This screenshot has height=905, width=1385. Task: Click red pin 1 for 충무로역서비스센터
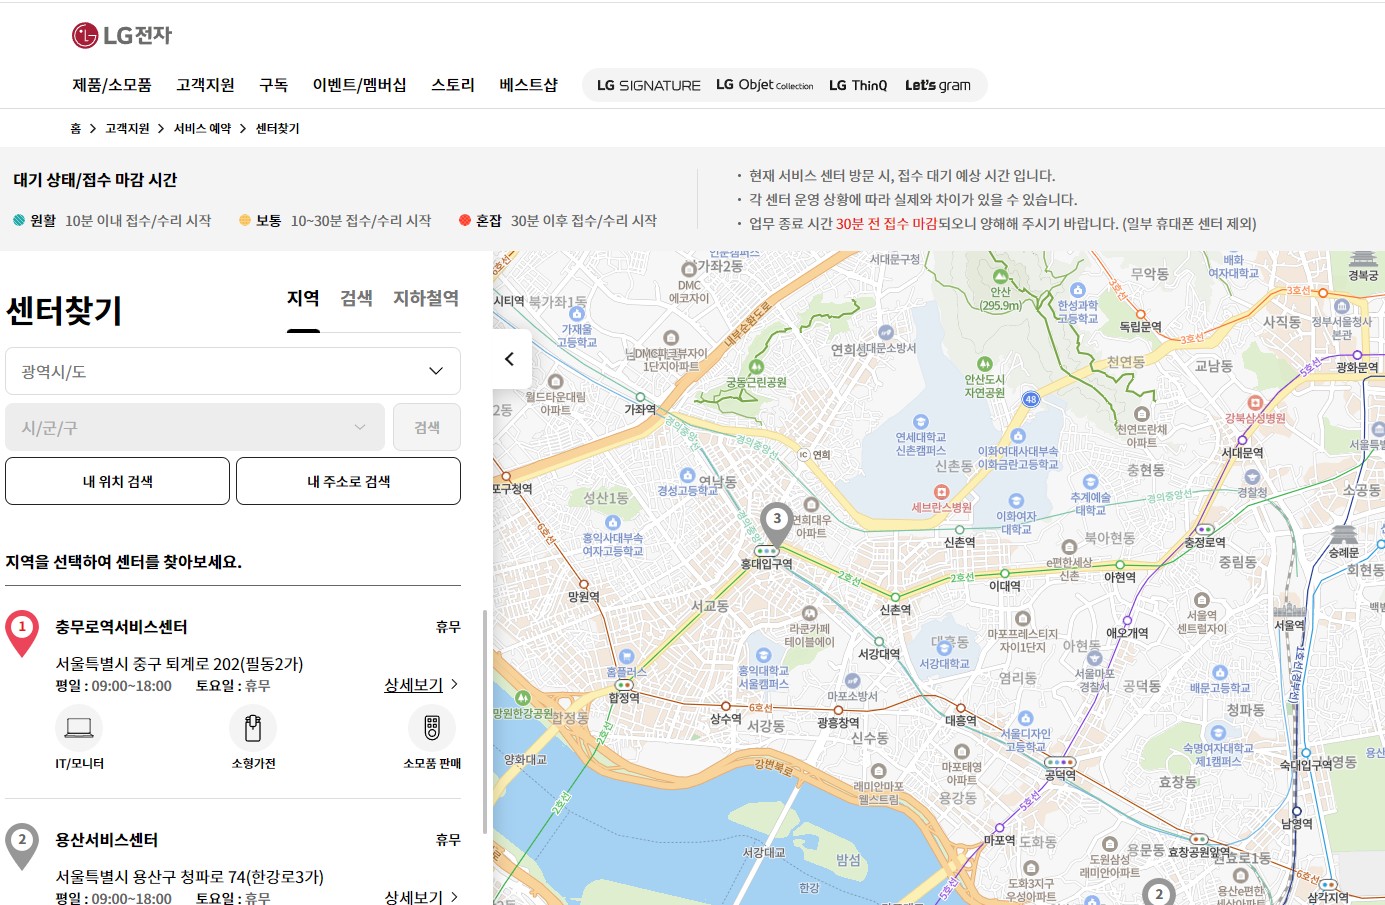tap(22, 632)
